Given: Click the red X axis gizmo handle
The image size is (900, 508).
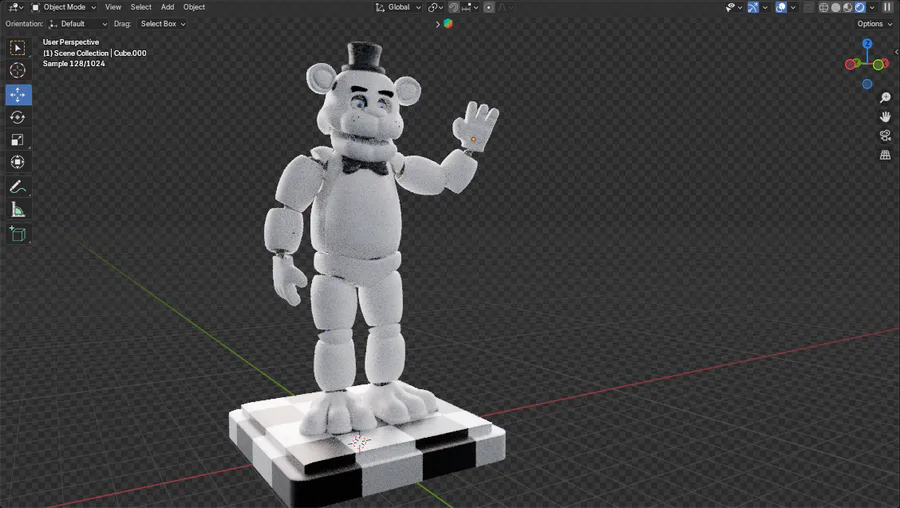Looking at the screenshot, I should click(x=850, y=65).
